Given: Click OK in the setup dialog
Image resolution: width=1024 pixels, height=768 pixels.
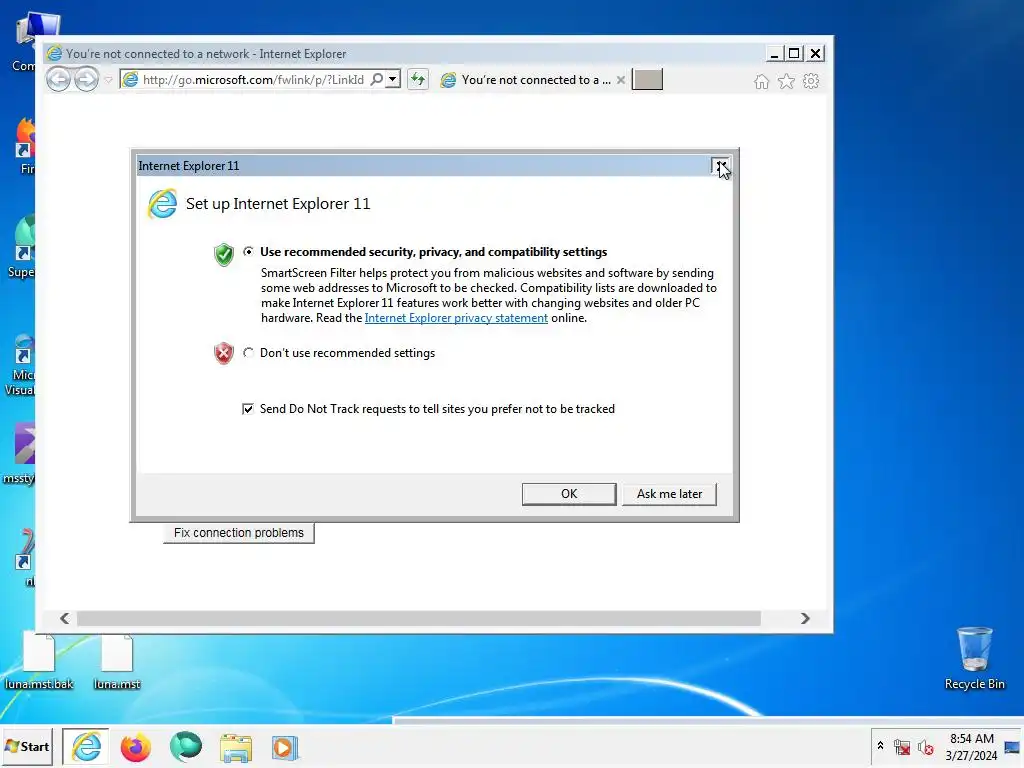Looking at the screenshot, I should [x=569, y=494].
